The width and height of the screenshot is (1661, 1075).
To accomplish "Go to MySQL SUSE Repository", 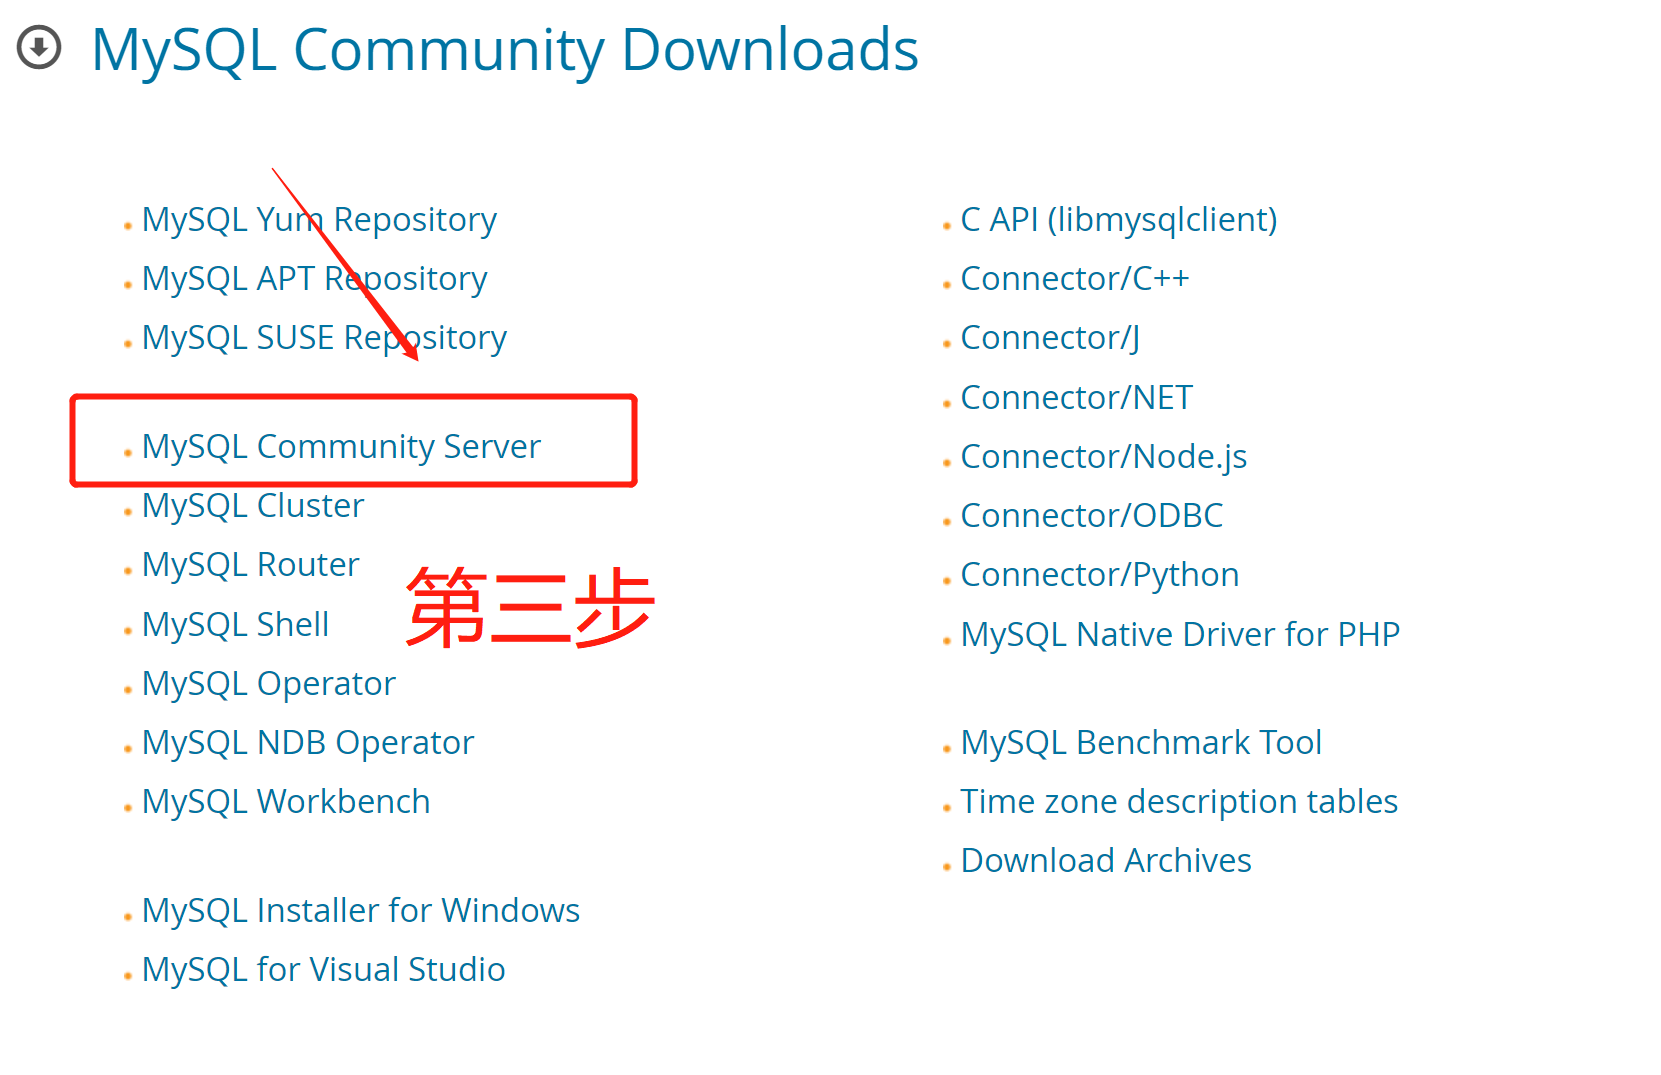I will tap(324, 338).
